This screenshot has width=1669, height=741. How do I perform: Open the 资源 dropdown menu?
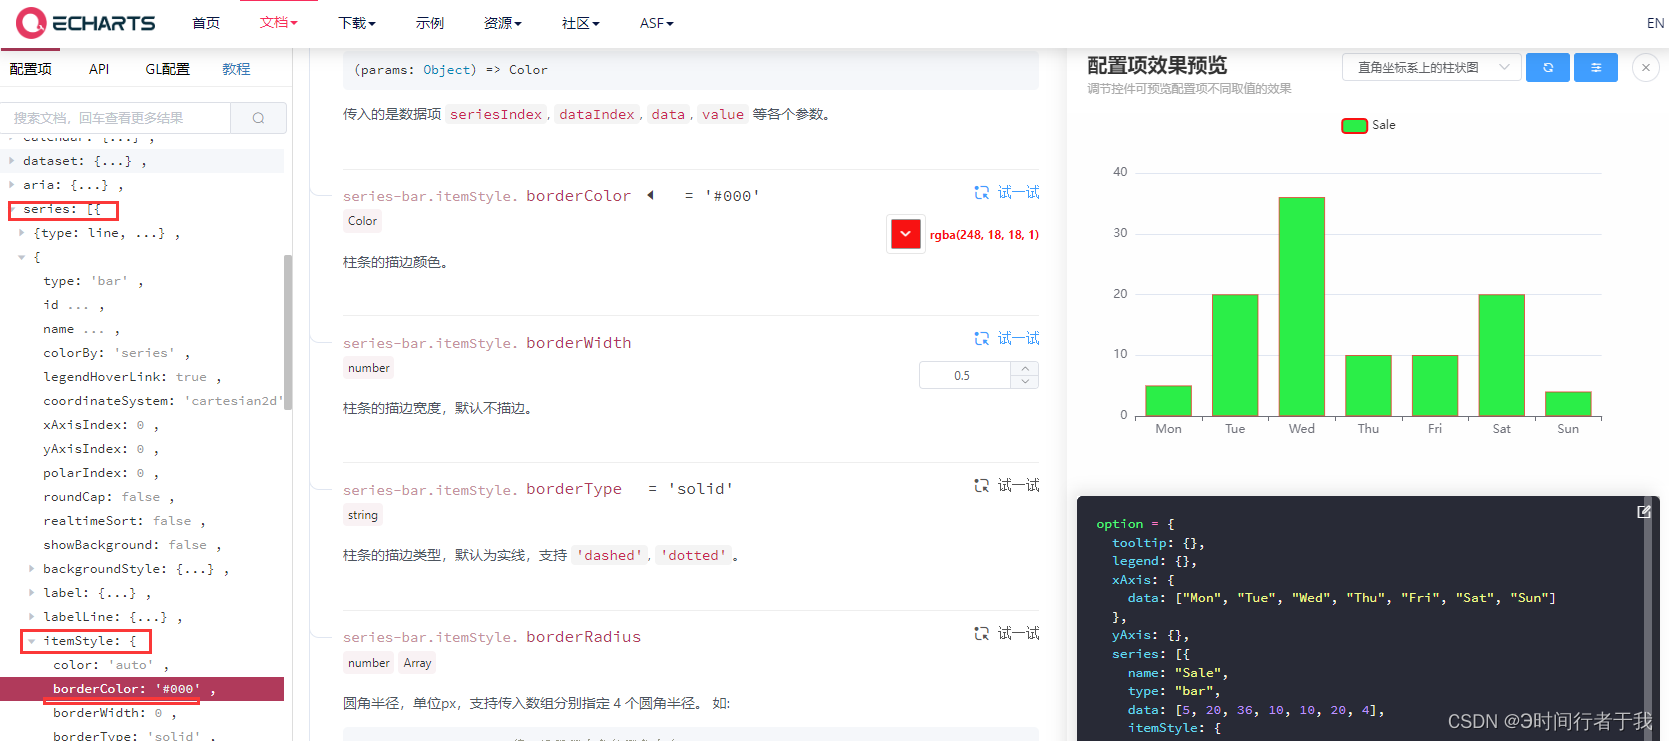point(502,23)
